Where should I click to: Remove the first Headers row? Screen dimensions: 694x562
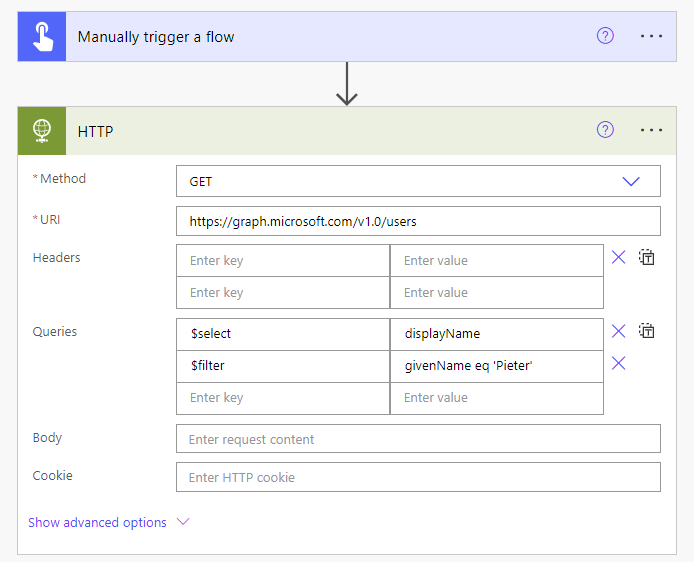tap(618, 257)
